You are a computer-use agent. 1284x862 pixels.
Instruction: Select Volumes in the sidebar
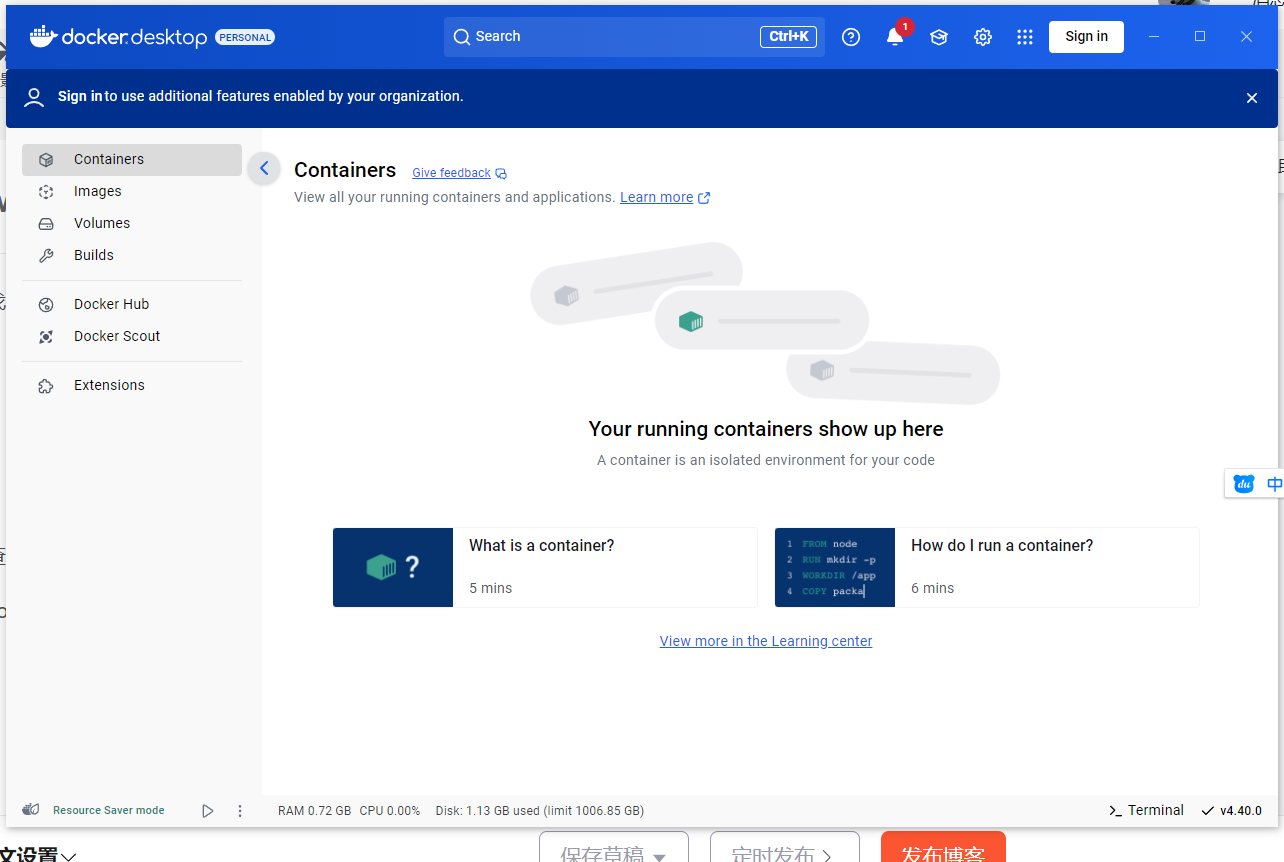coord(132,224)
